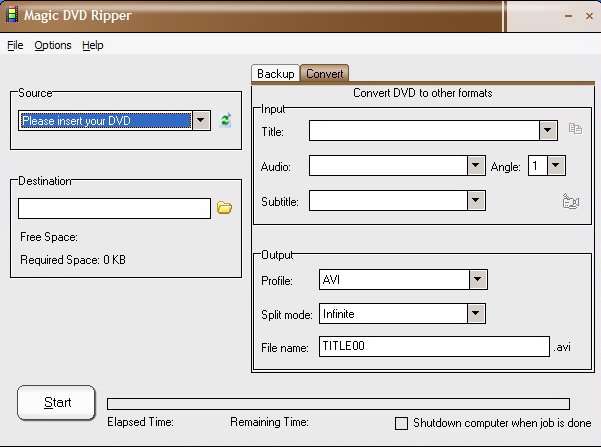Click the job progress bar
The width and height of the screenshot is (601, 447).
(x=338, y=404)
